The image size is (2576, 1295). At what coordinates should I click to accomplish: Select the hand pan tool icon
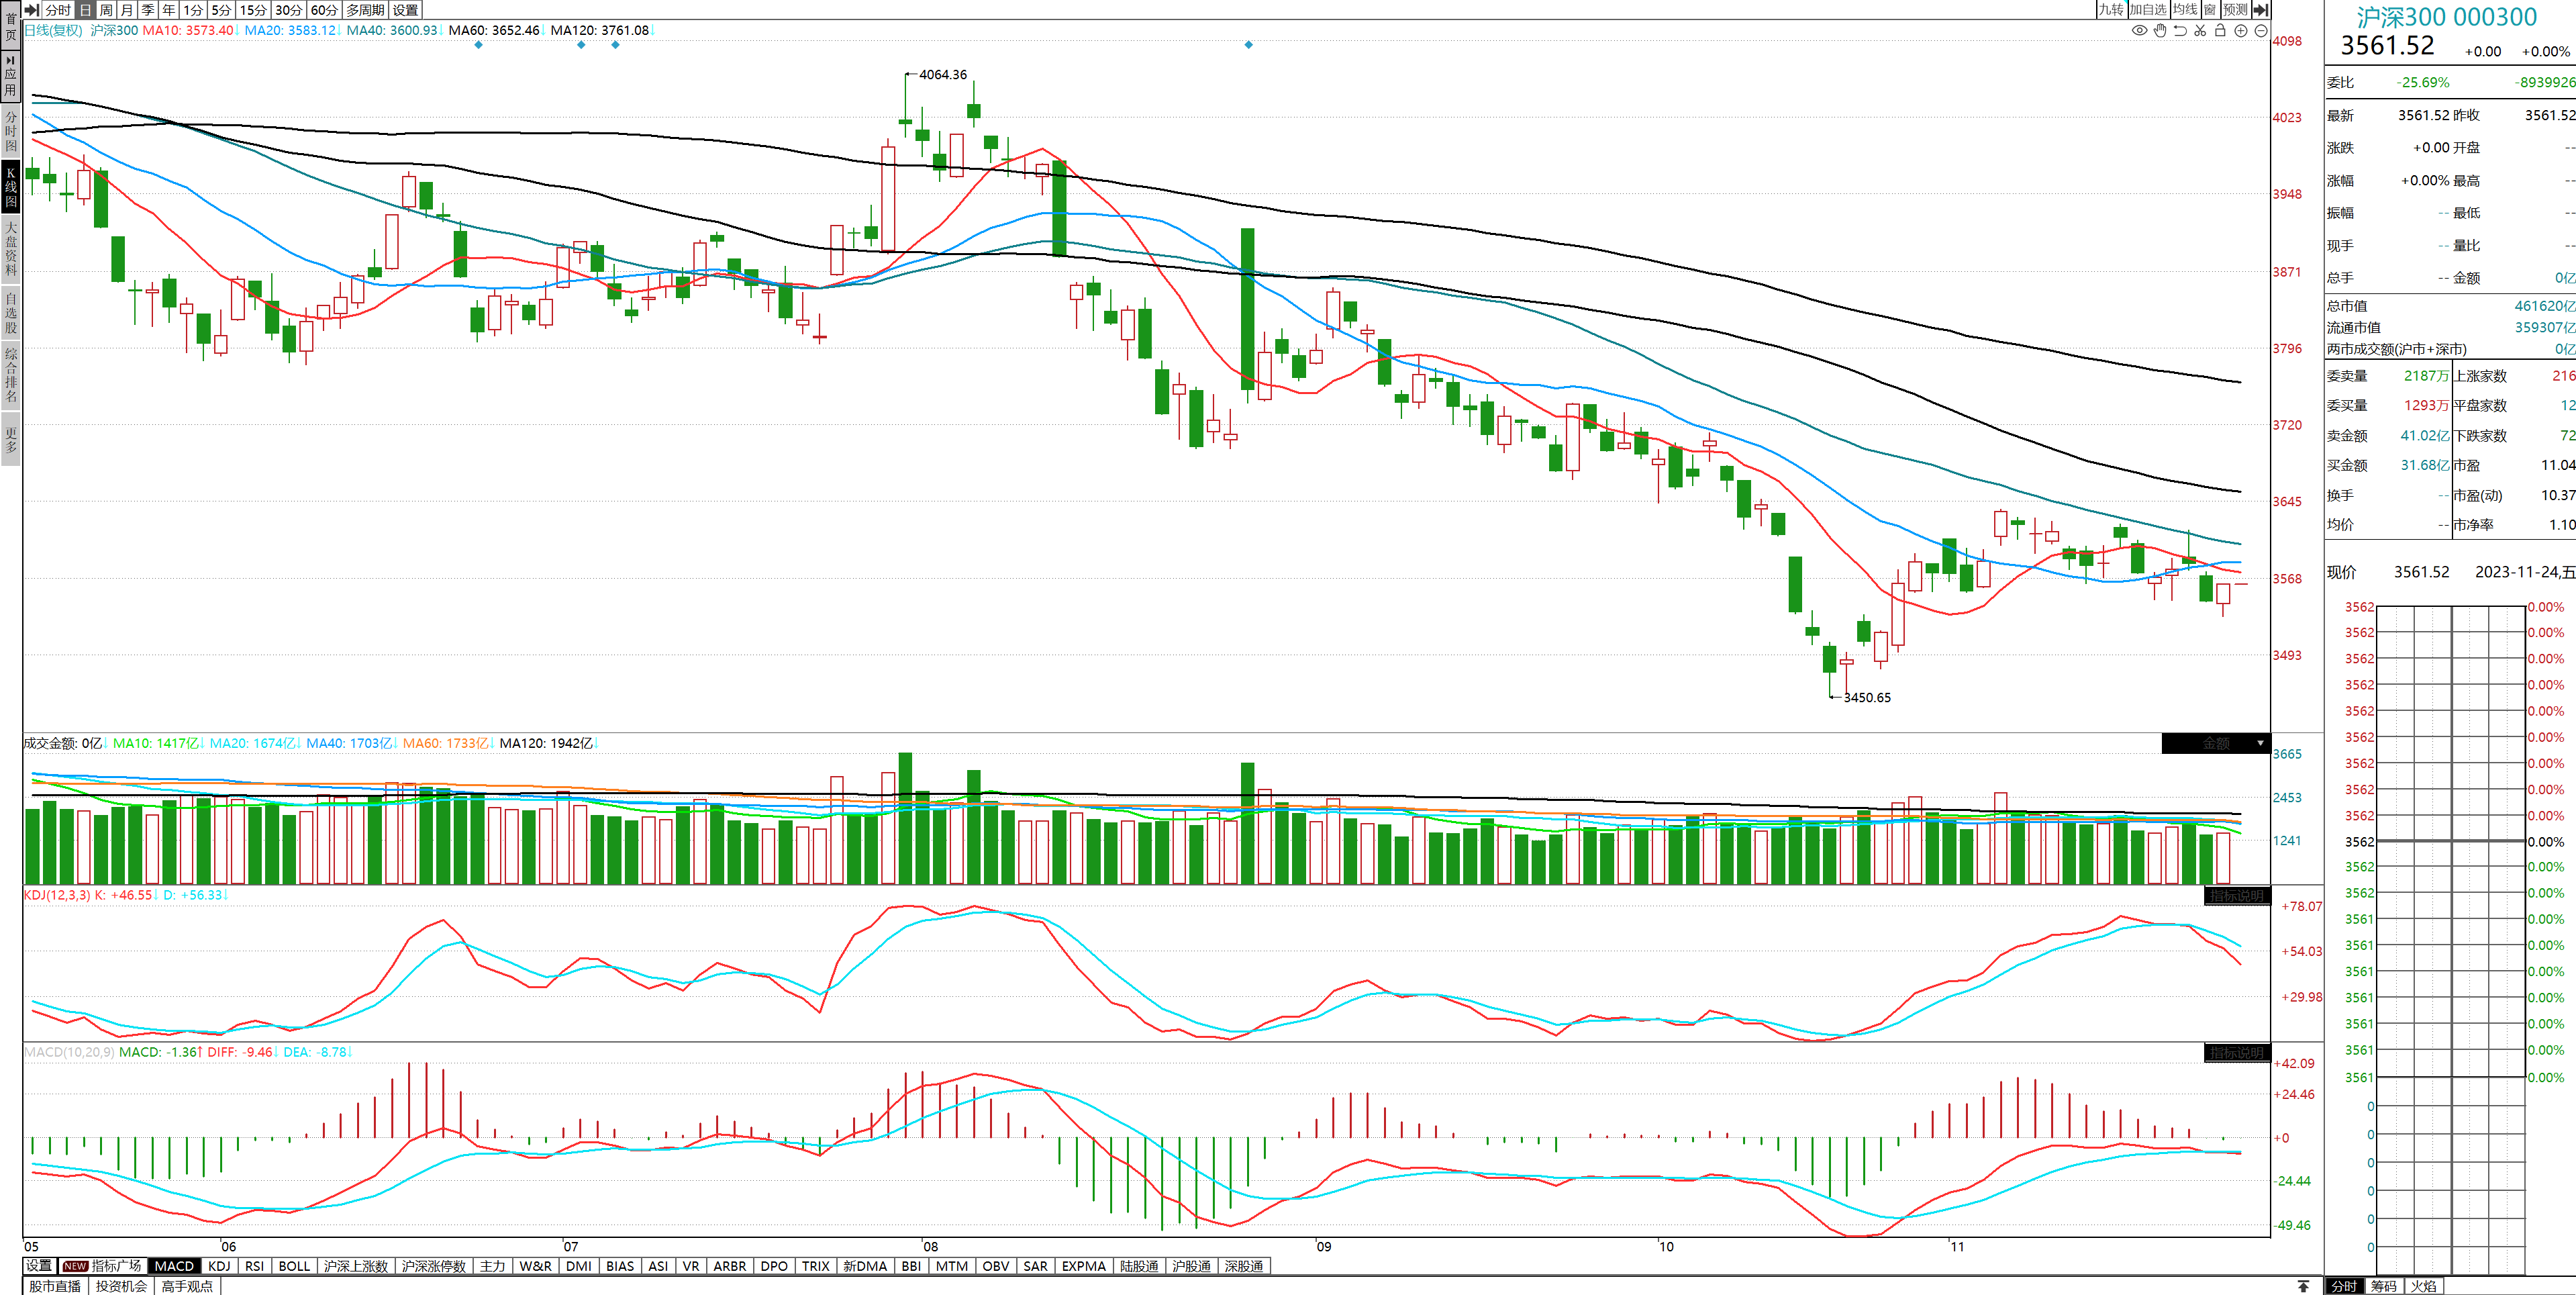(x=2160, y=31)
